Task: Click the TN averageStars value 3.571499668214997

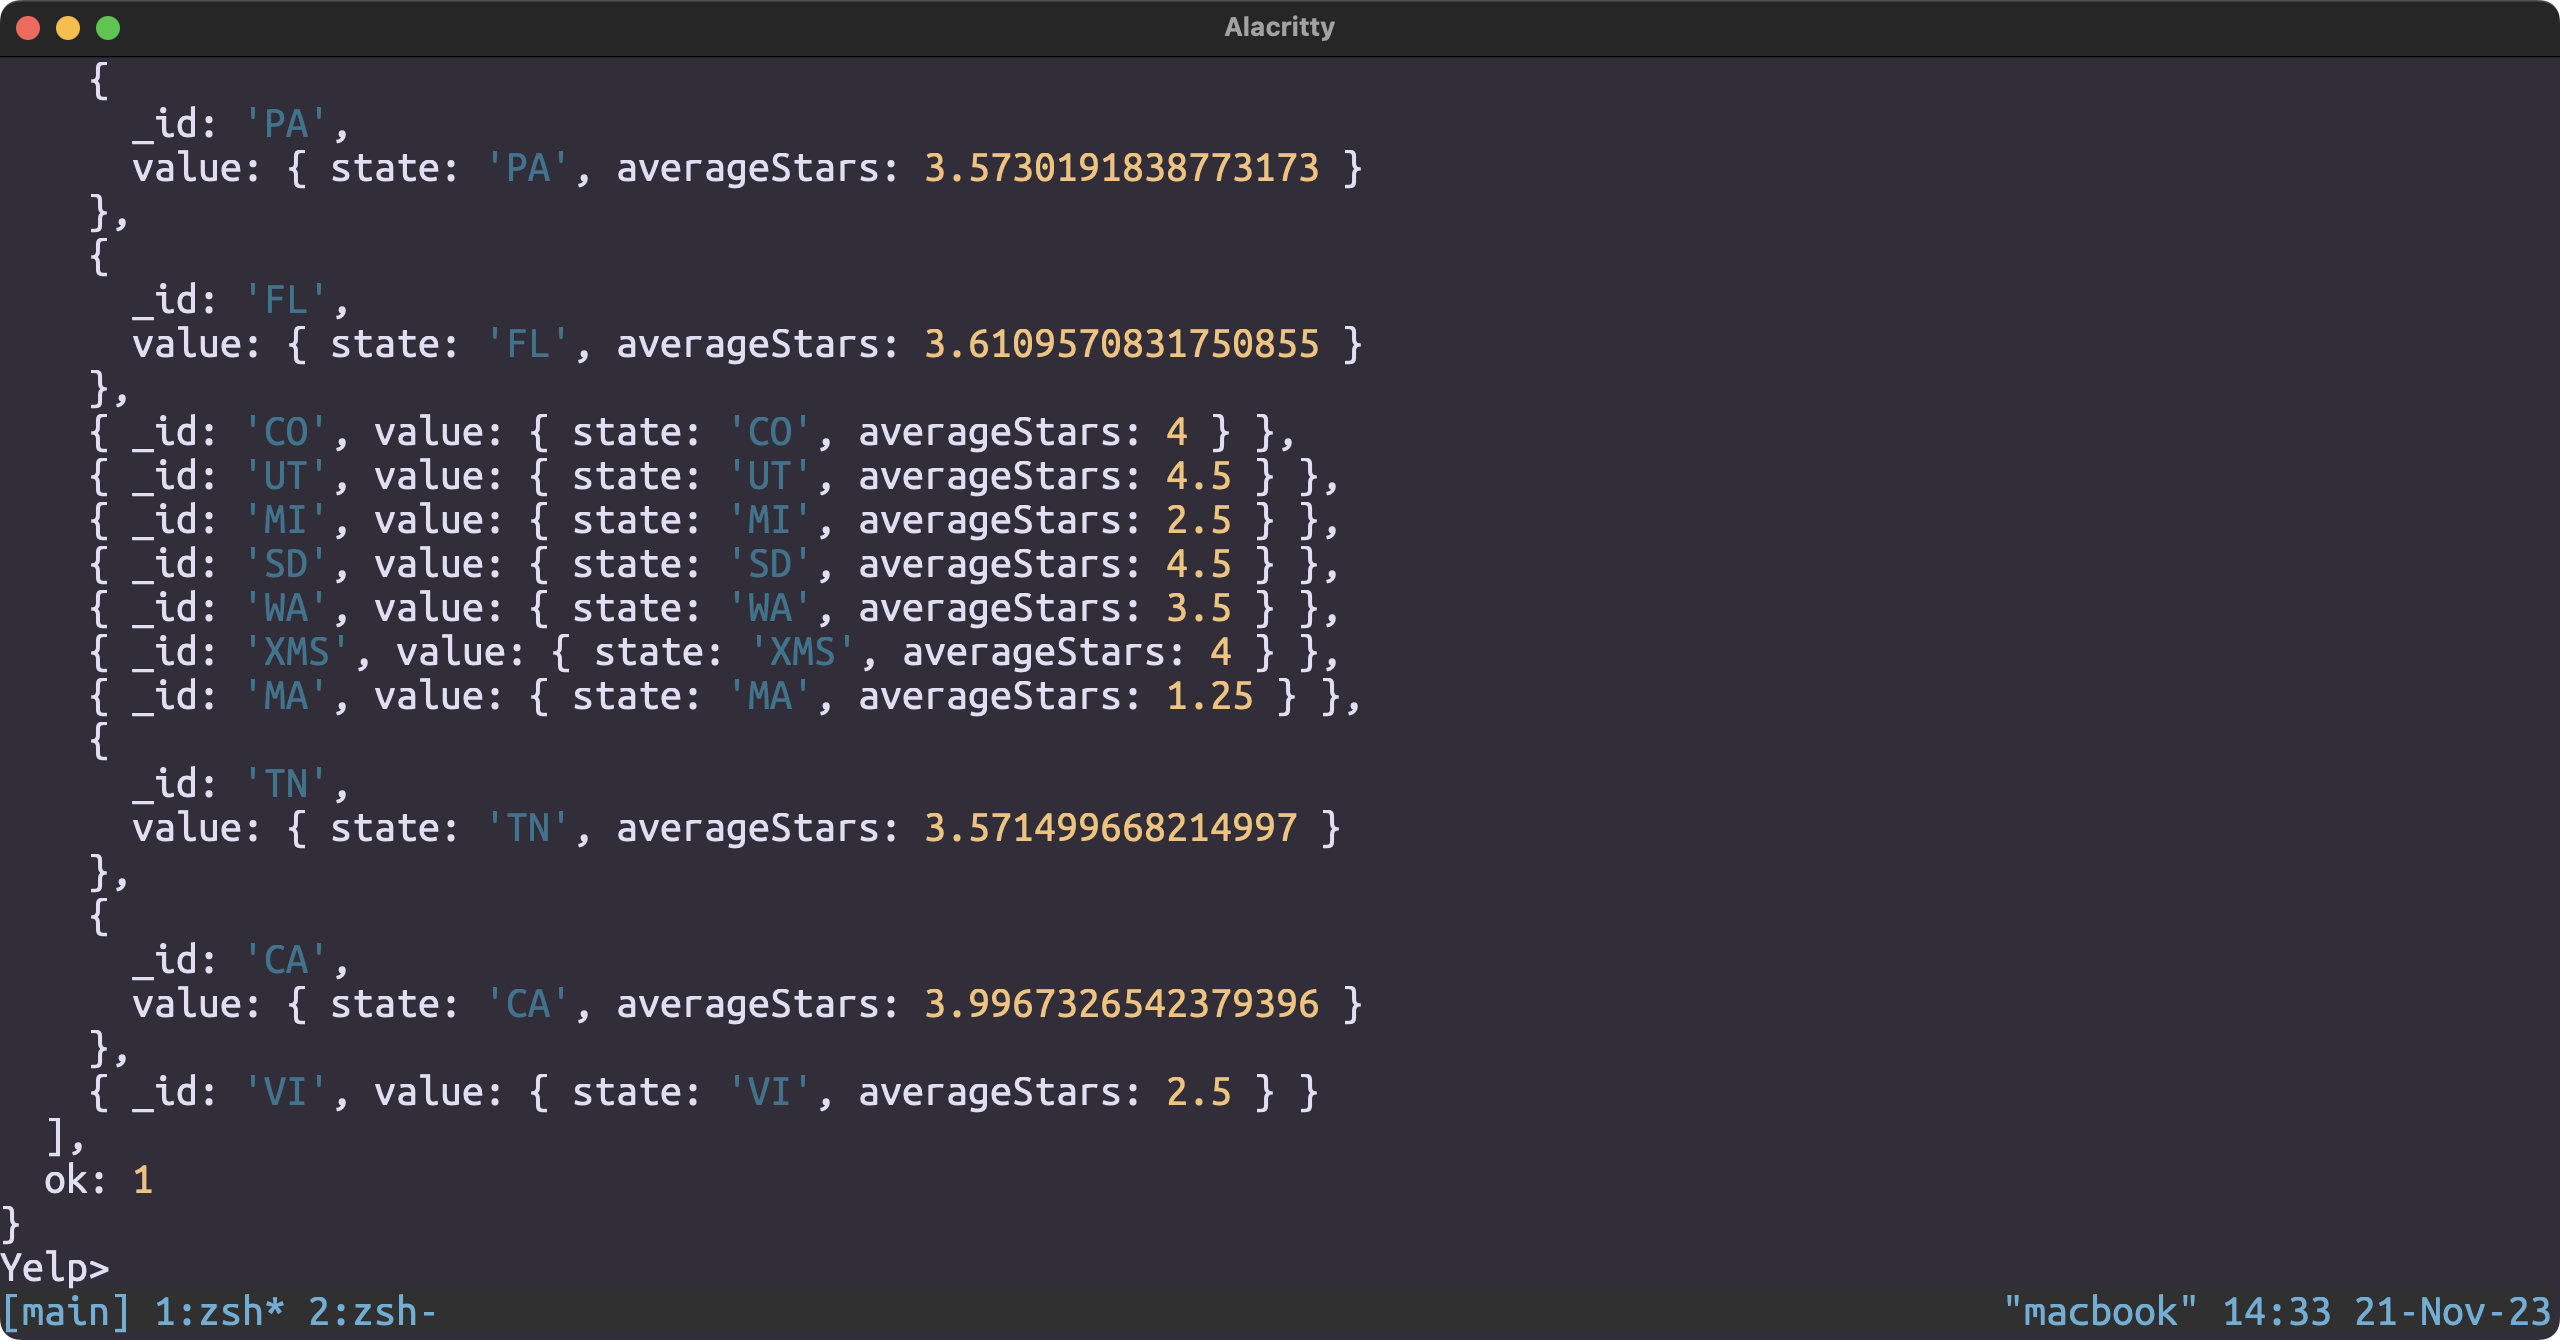Action: click(1110, 828)
